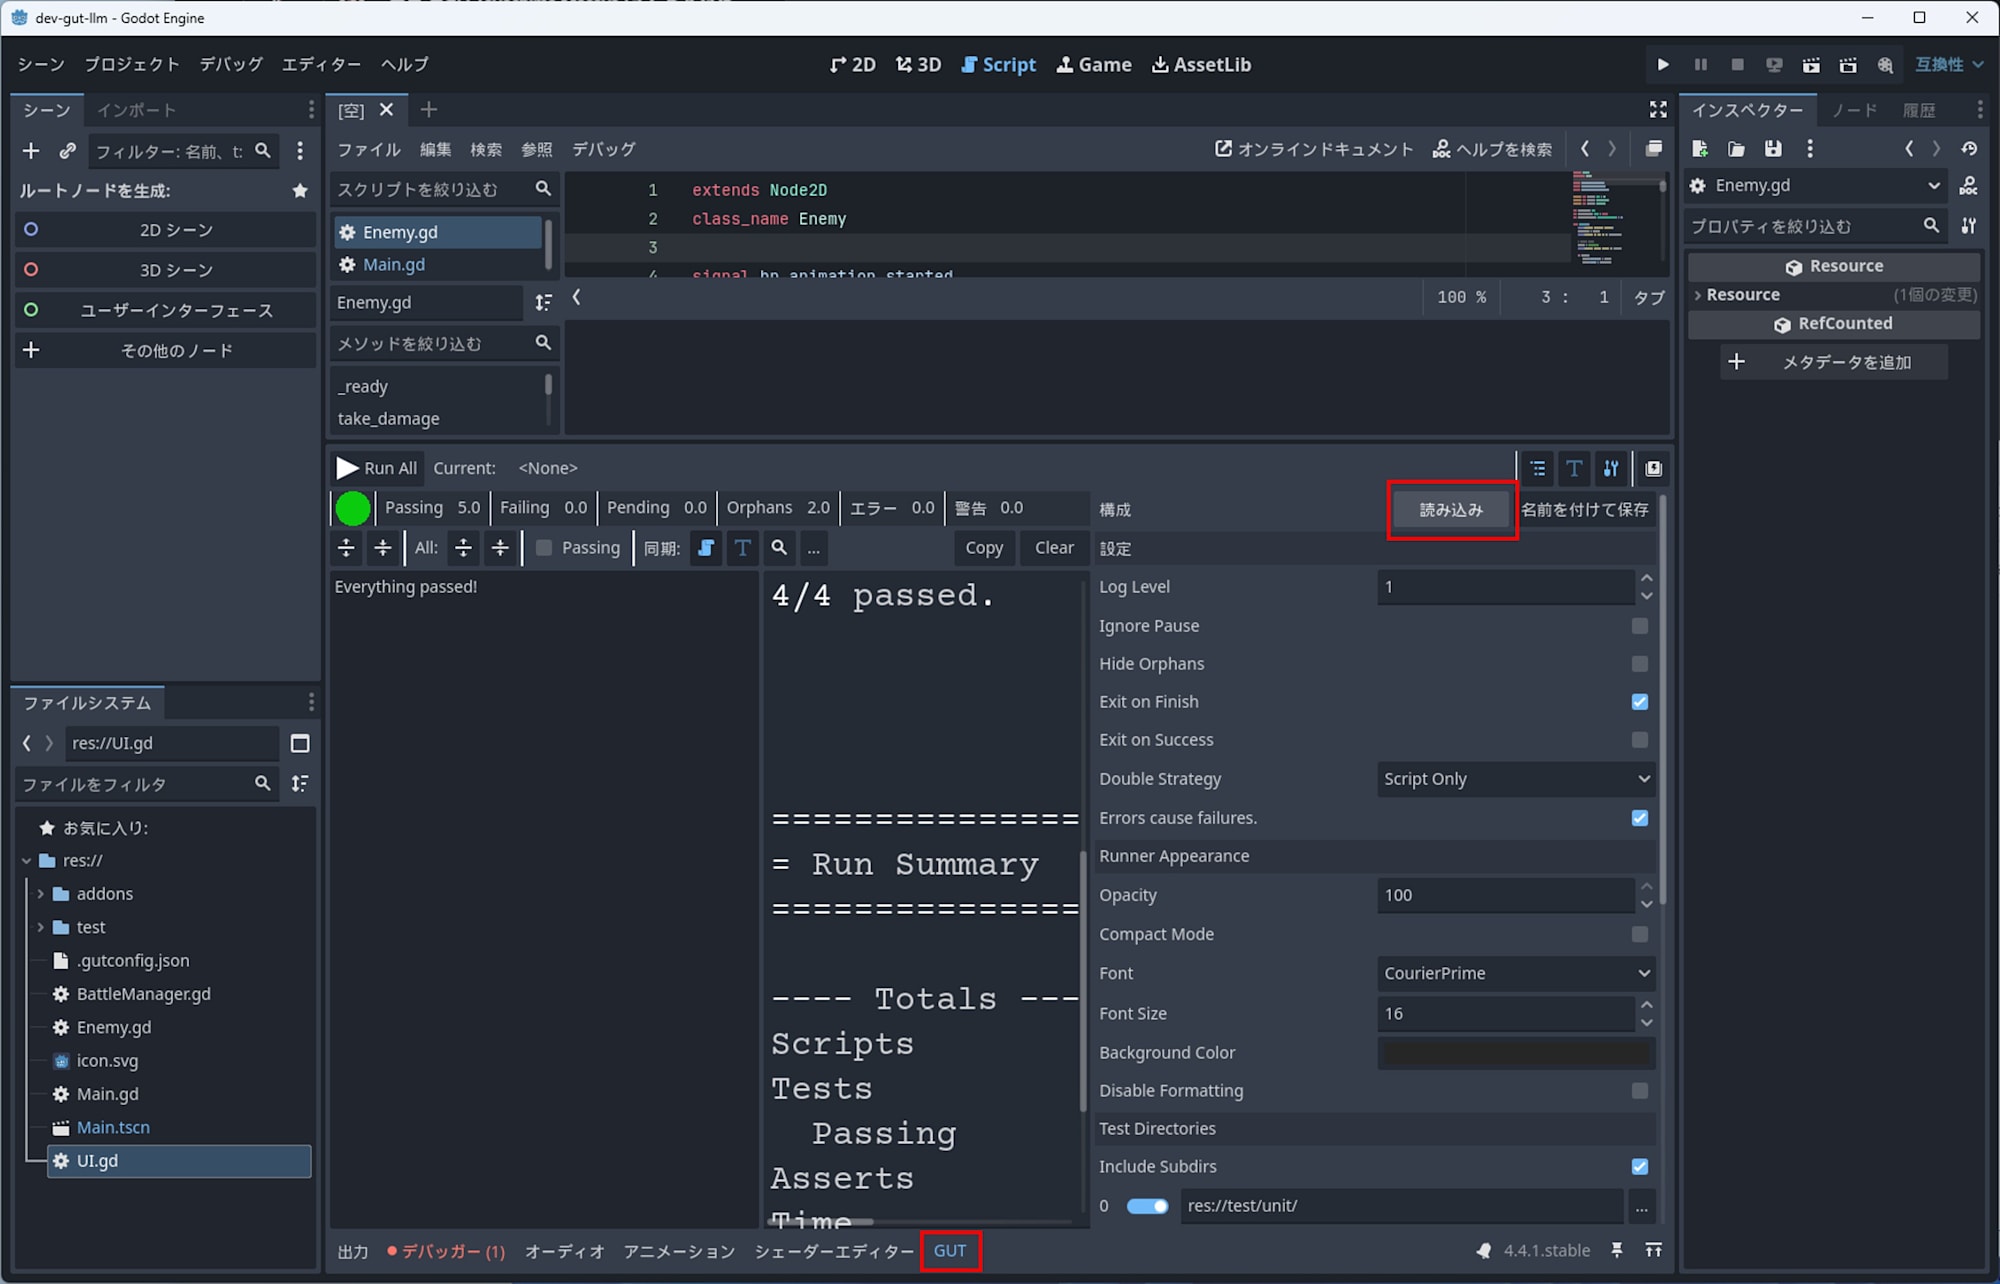Image resolution: width=2000 pixels, height=1284 pixels.
Task: Uncheck Include Subdirs
Action: (x=1639, y=1167)
